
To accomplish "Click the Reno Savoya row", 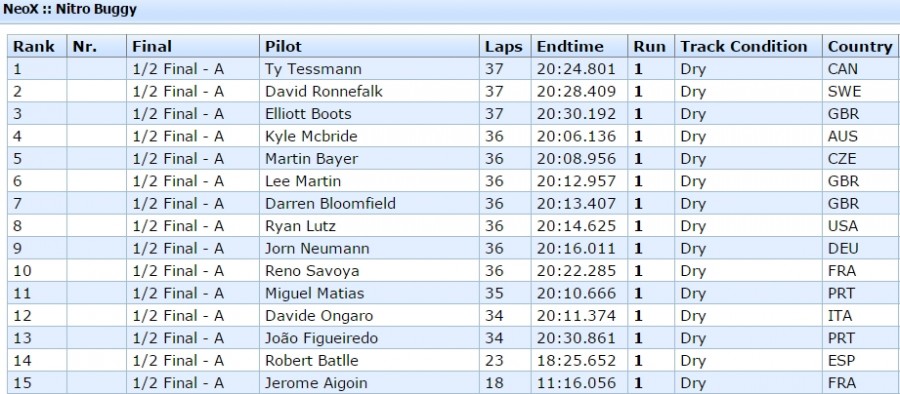I will click(x=453, y=271).
